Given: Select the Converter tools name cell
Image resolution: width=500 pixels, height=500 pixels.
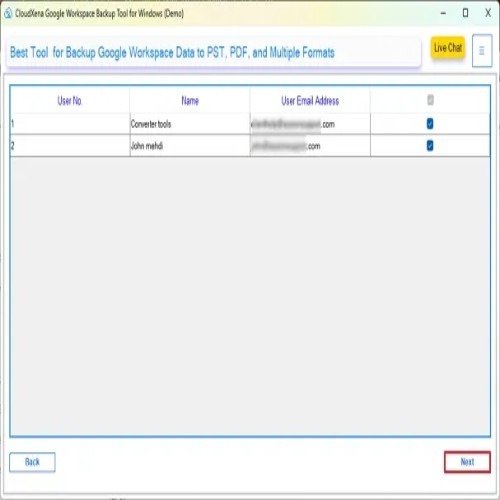Looking at the screenshot, I should point(190,124).
